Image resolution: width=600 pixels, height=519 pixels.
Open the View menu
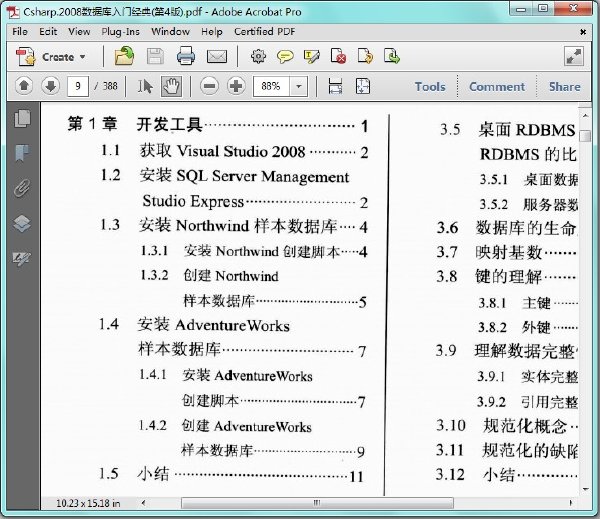tap(79, 31)
